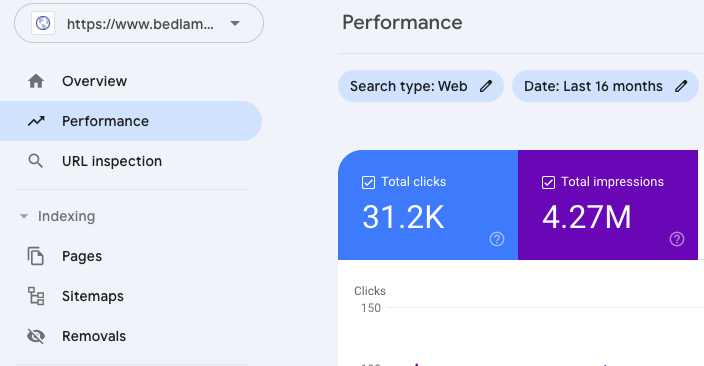Click the property globe favicon
The image size is (704, 366).
tap(43, 23)
